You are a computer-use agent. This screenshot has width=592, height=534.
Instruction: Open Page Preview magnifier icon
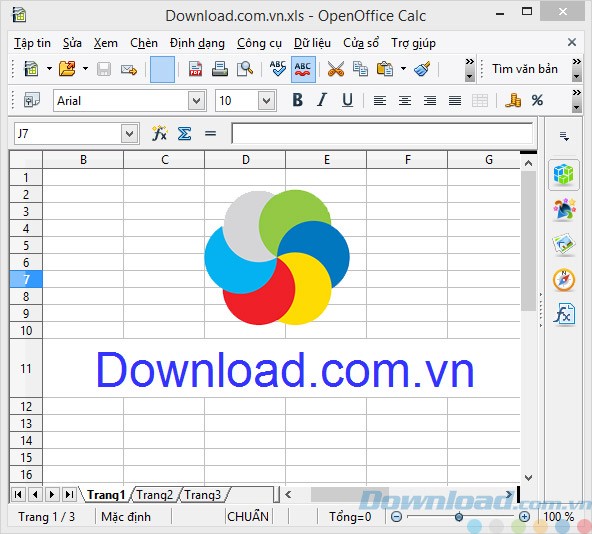click(245, 69)
